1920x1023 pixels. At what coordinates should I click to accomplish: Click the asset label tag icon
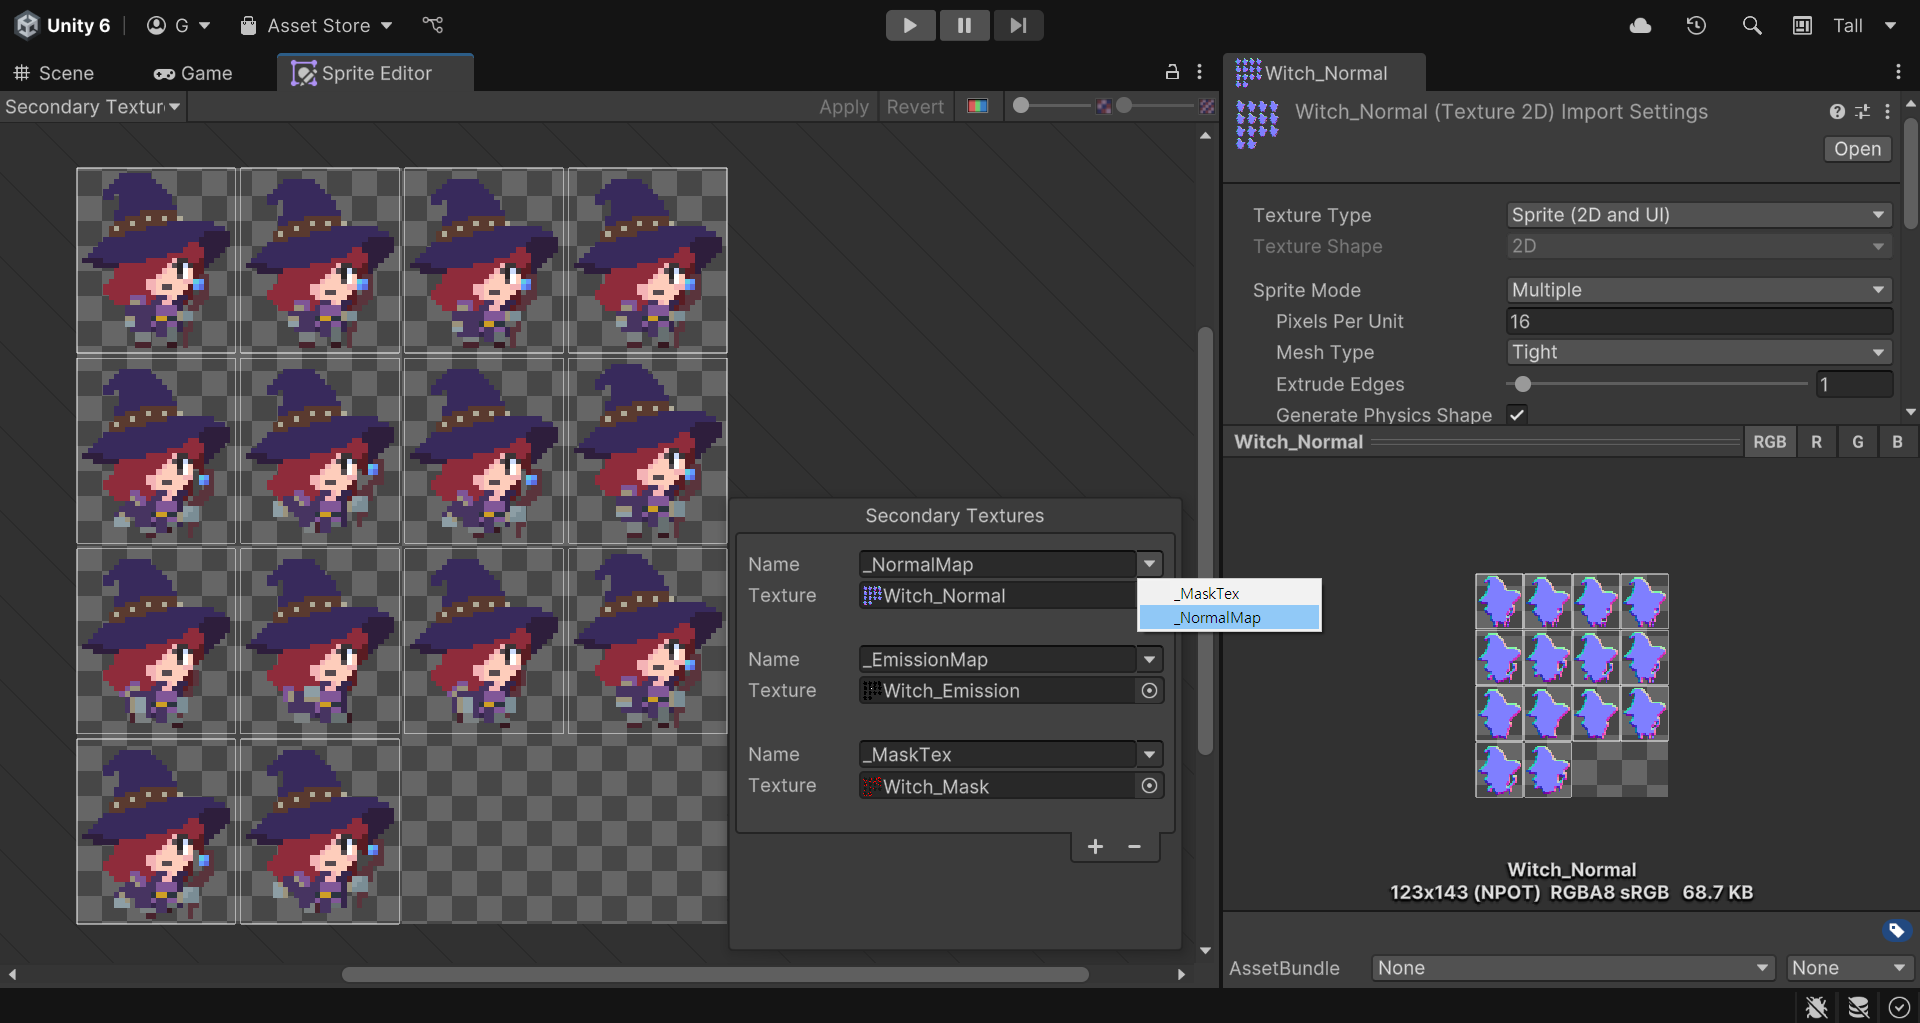click(1896, 931)
